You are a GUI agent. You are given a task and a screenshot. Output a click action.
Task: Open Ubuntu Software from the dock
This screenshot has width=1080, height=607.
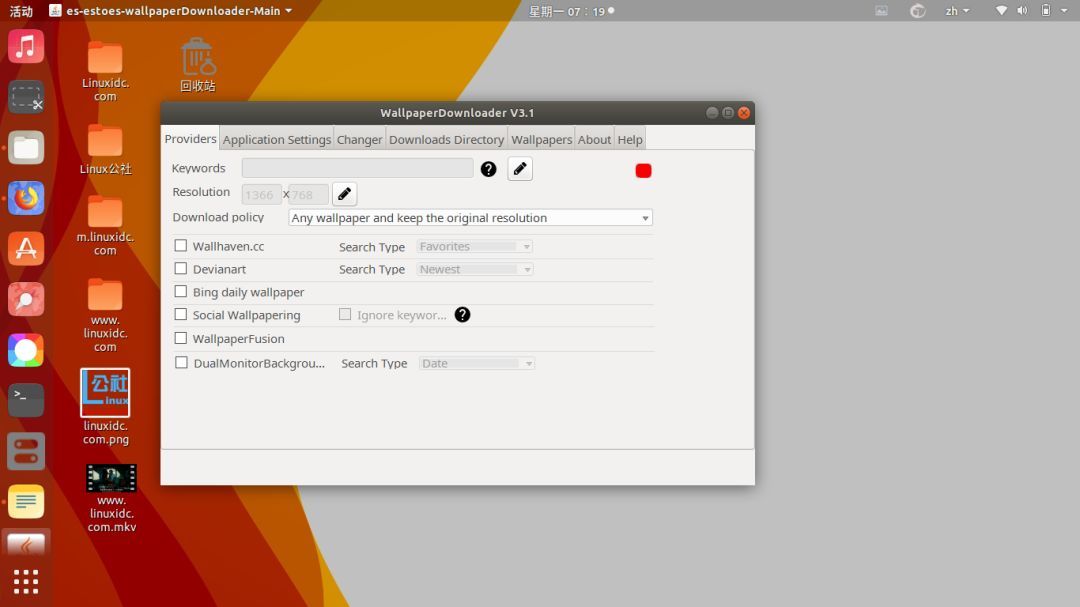click(x=26, y=249)
